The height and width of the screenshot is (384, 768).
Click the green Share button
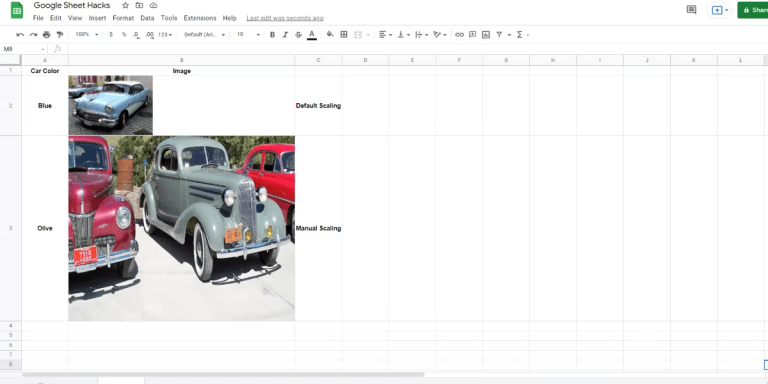pyautogui.click(x=753, y=10)
